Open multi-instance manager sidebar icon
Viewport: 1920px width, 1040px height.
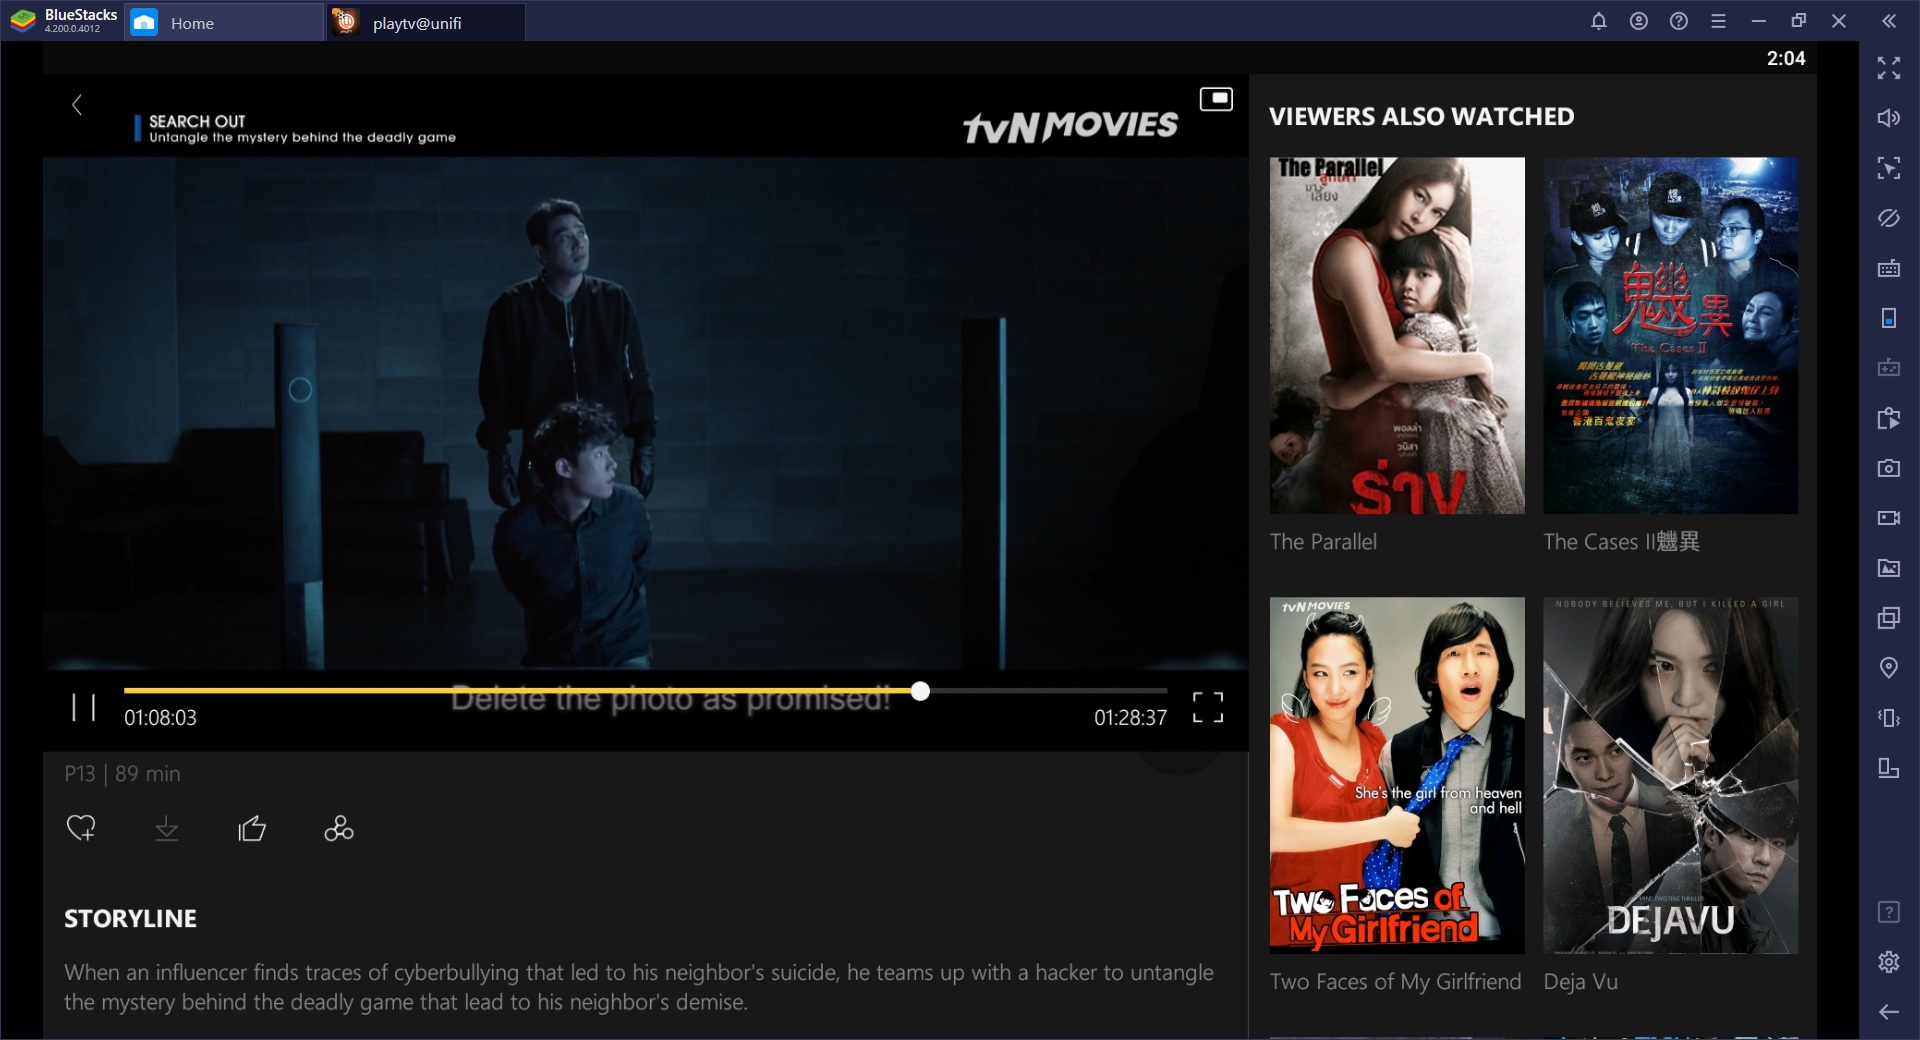[x=1889, y=618]
